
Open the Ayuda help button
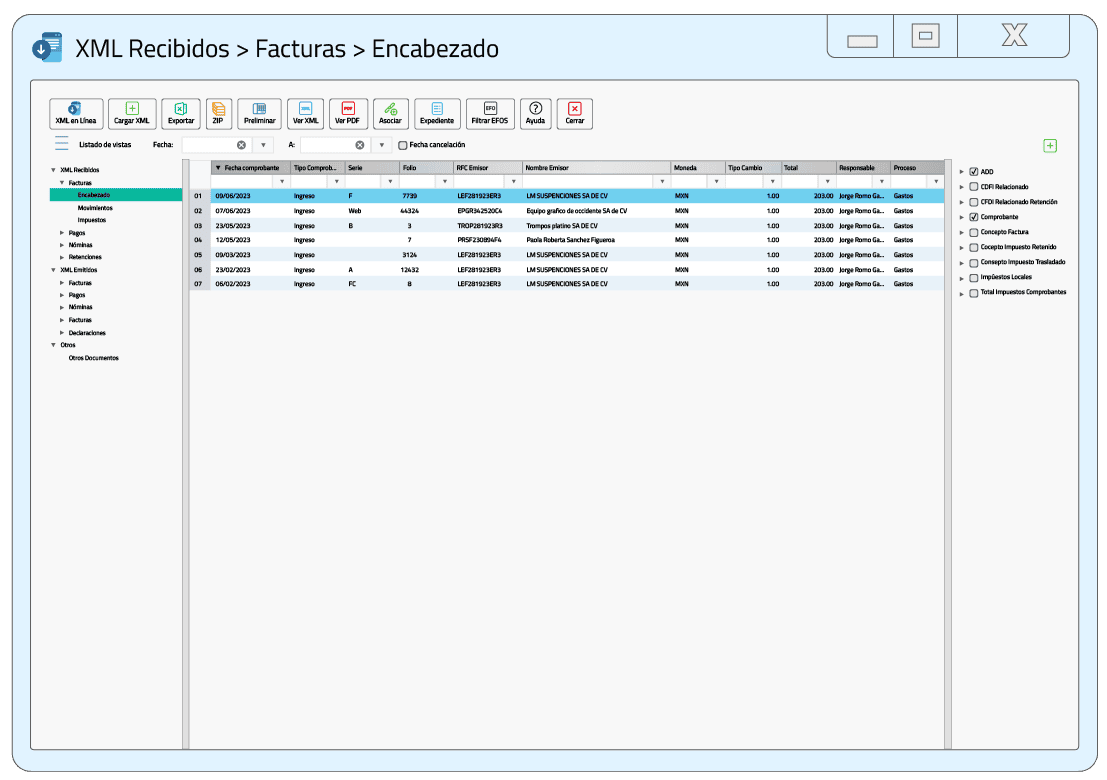click(535, 113)
